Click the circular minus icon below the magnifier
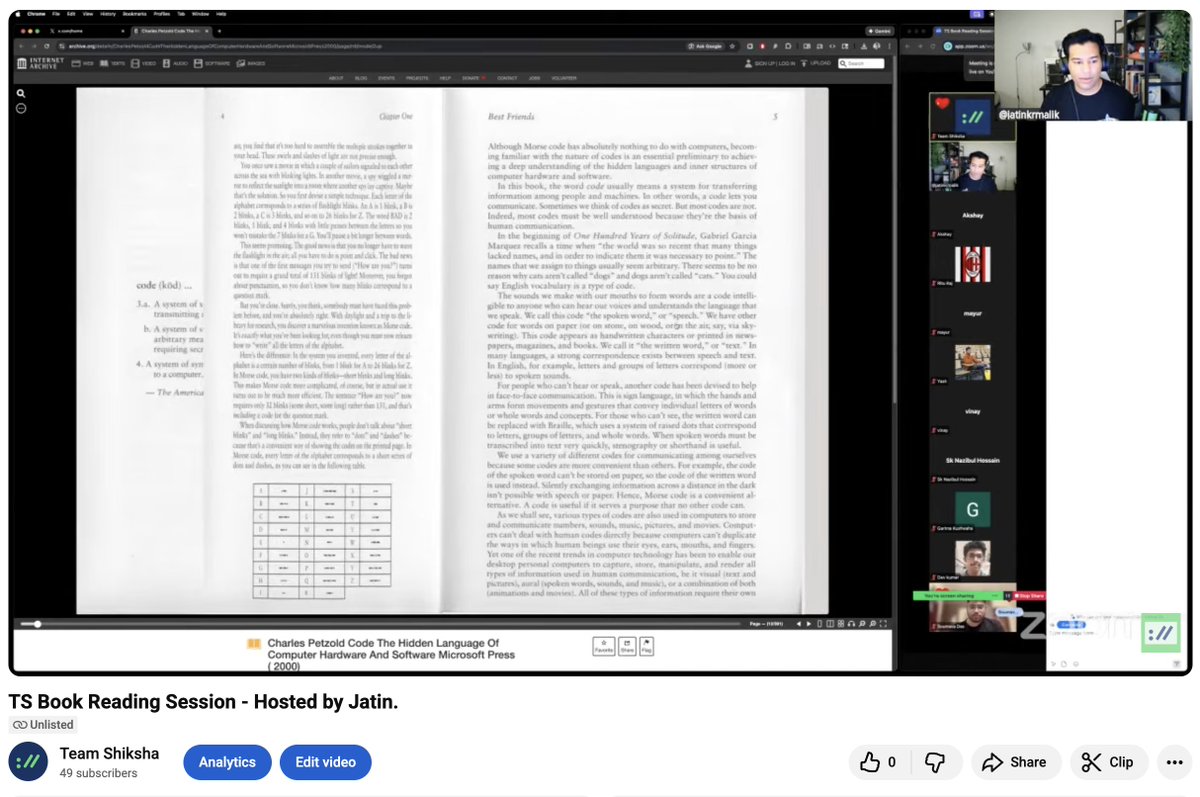Image resolution: width=1200 pixels, height=797 pixels. point(21,108)
